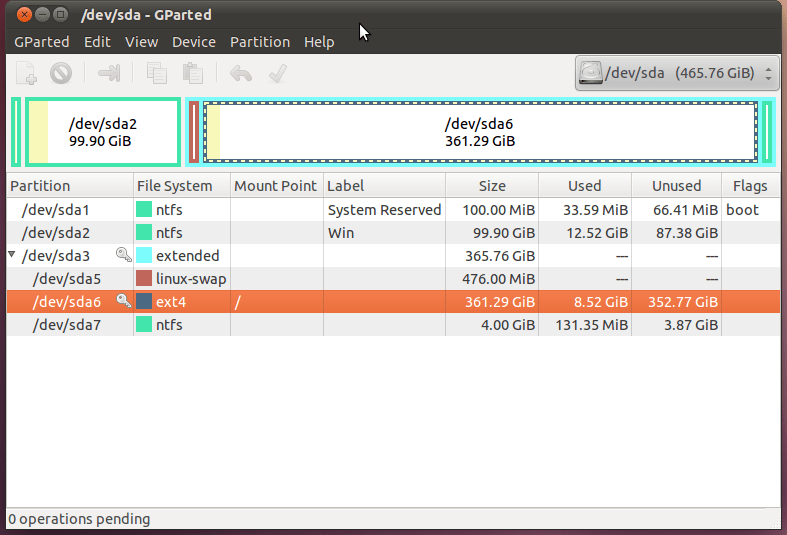Image resolution: width=787 pixels, height=535 pixels.
Task: Sort by the Label column header
Action: (384, 186)
